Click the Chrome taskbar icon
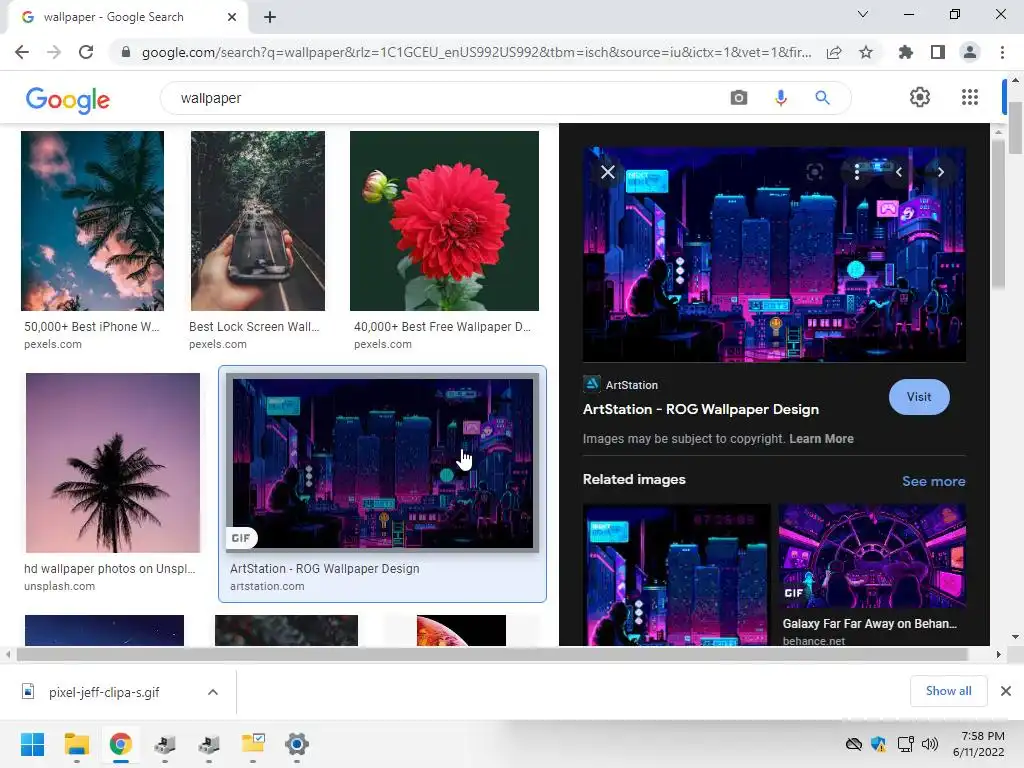The image size is (1024, 768). (x=121, y=744)
